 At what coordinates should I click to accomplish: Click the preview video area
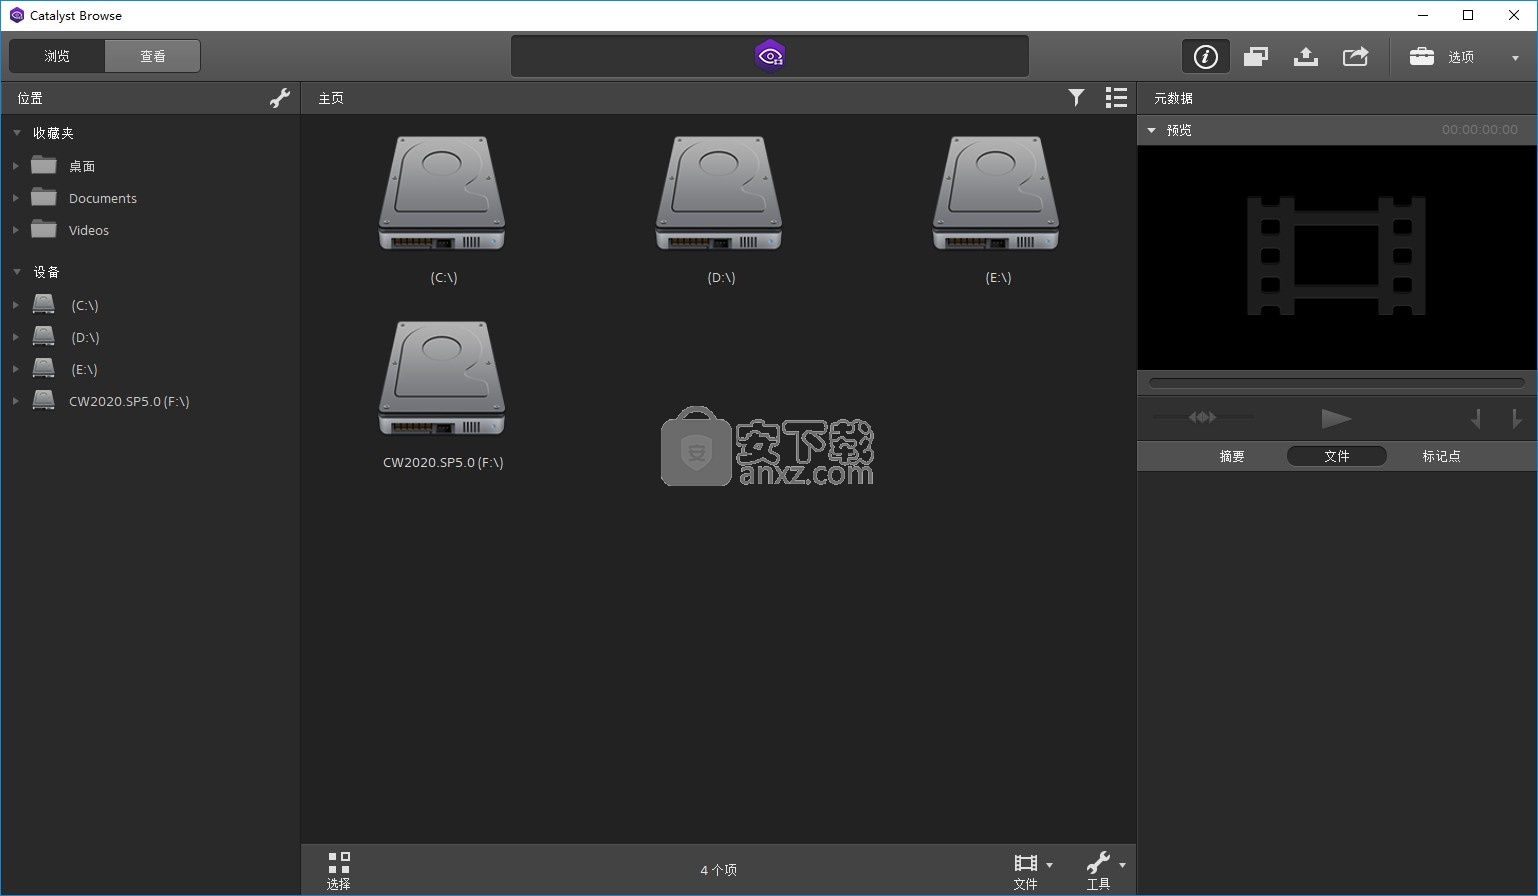coord(1337,257)
